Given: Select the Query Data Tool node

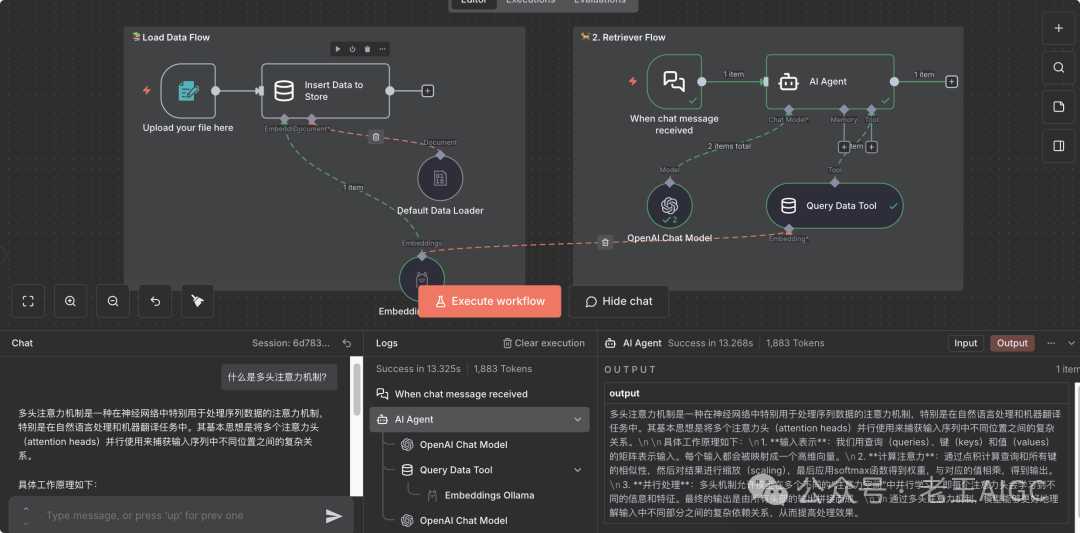Looking at the screenshot, I should (x=834, y=206).
